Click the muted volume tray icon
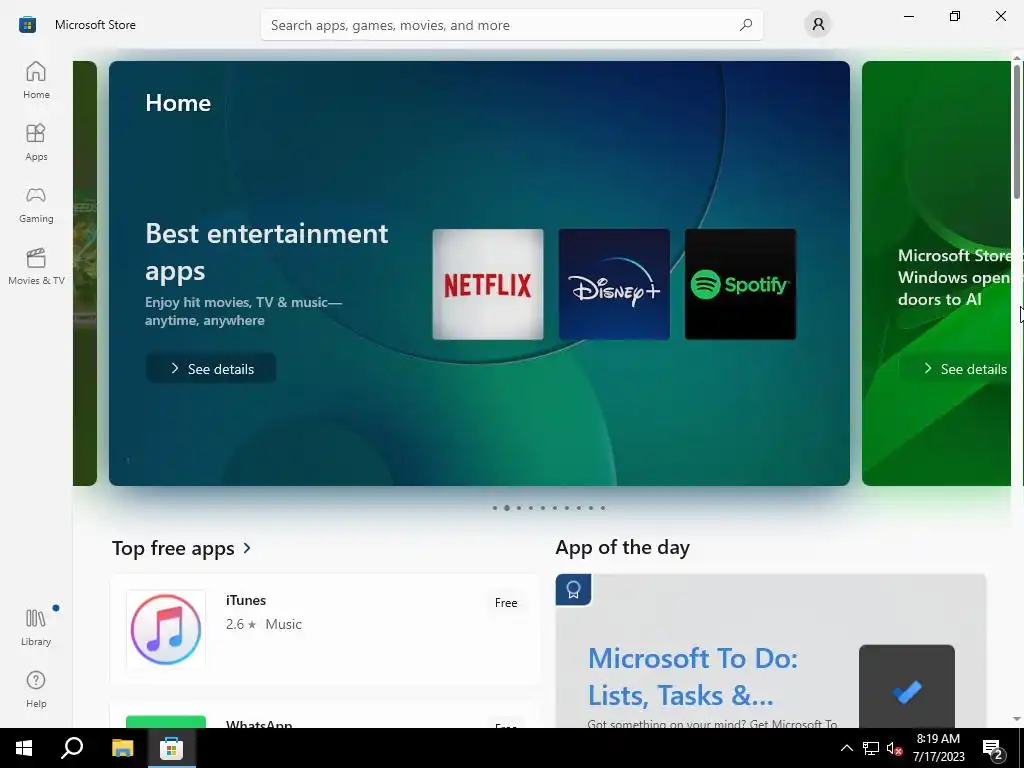The height and width of the screenshot is (768, 1024). [894, 748]
